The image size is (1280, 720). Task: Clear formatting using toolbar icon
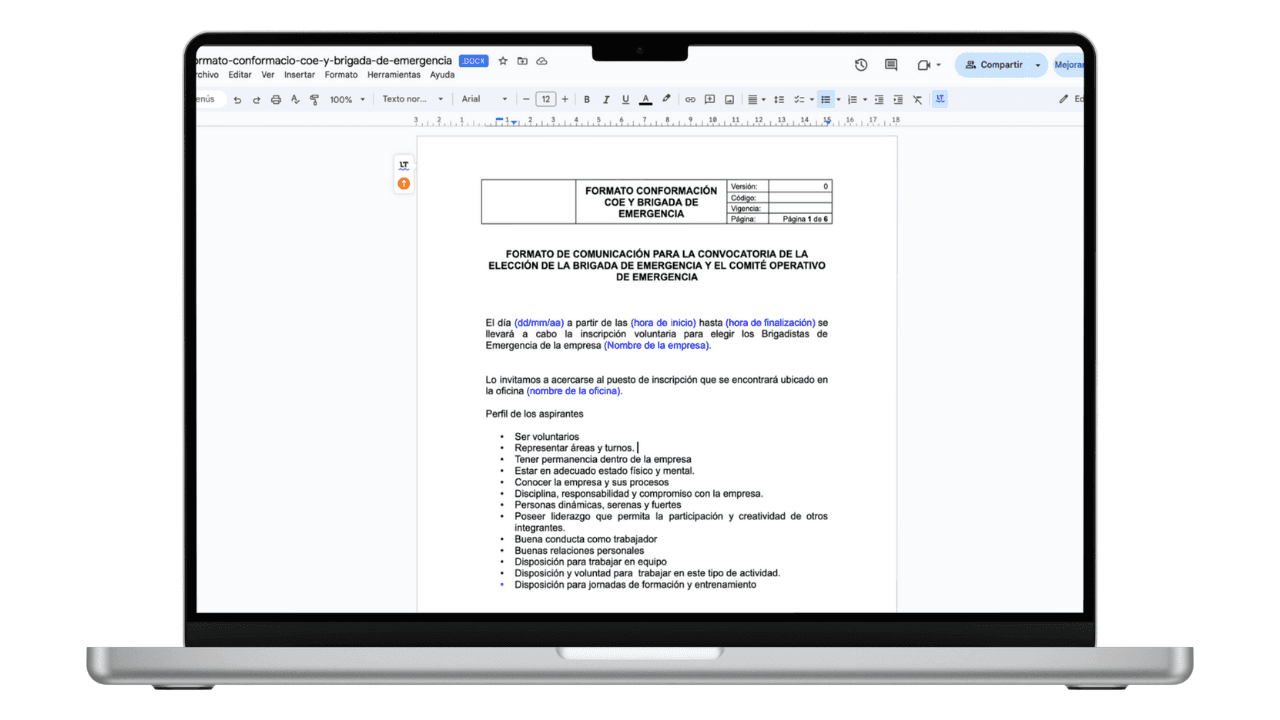click(x=916, y=99)
